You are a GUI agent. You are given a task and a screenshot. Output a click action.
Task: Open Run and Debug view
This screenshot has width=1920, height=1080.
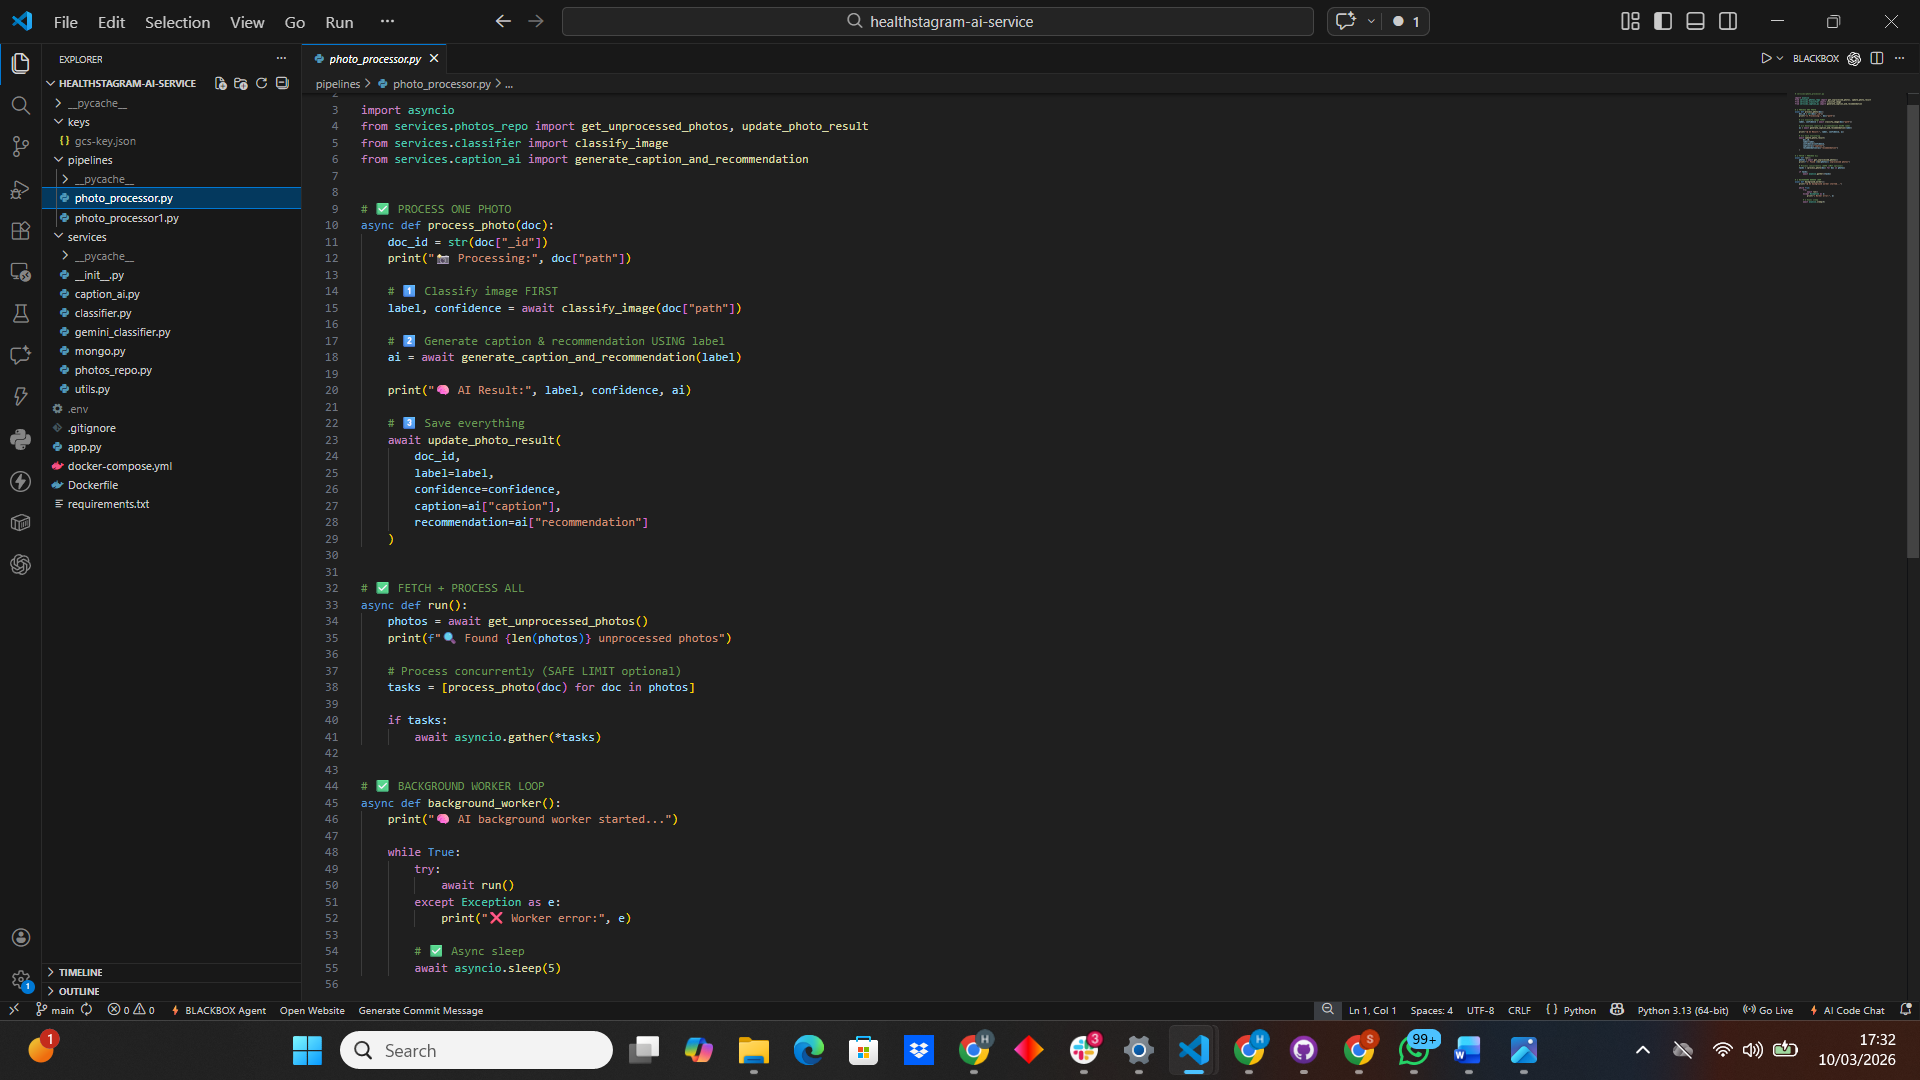pyautogui.click(x=20, y=189)
